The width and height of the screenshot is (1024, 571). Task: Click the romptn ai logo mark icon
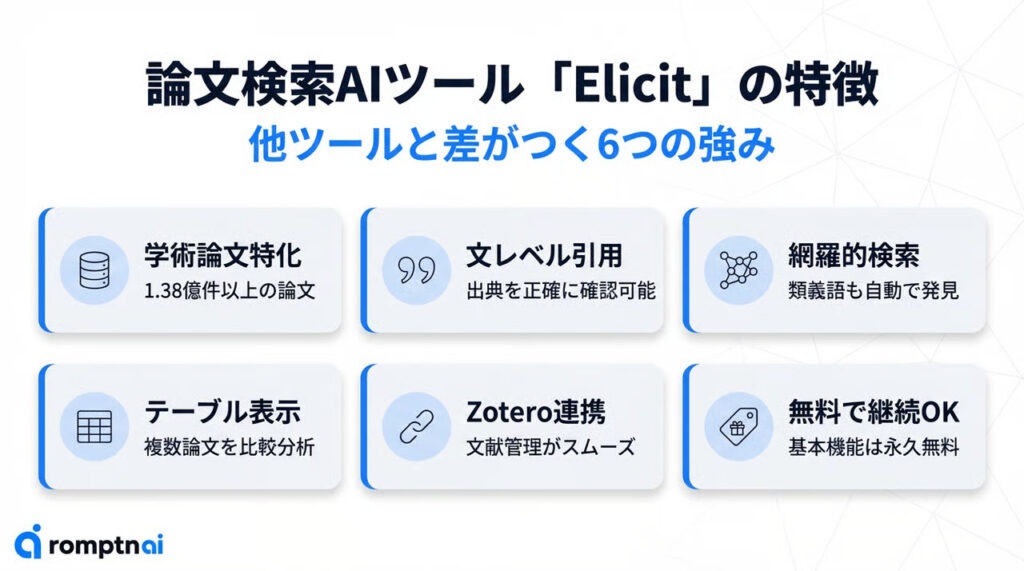pyautogui.click(x=29, y=541)
